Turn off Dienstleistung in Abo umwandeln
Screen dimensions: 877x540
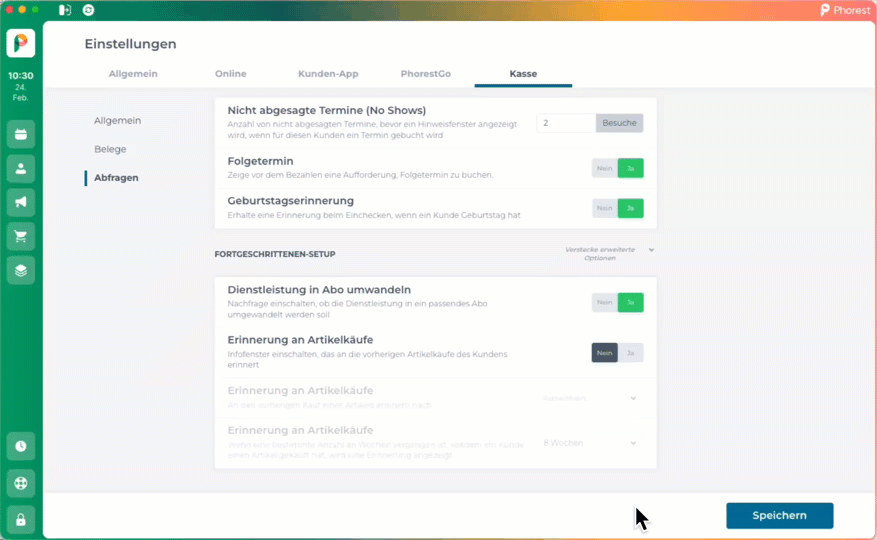[604, 302]
